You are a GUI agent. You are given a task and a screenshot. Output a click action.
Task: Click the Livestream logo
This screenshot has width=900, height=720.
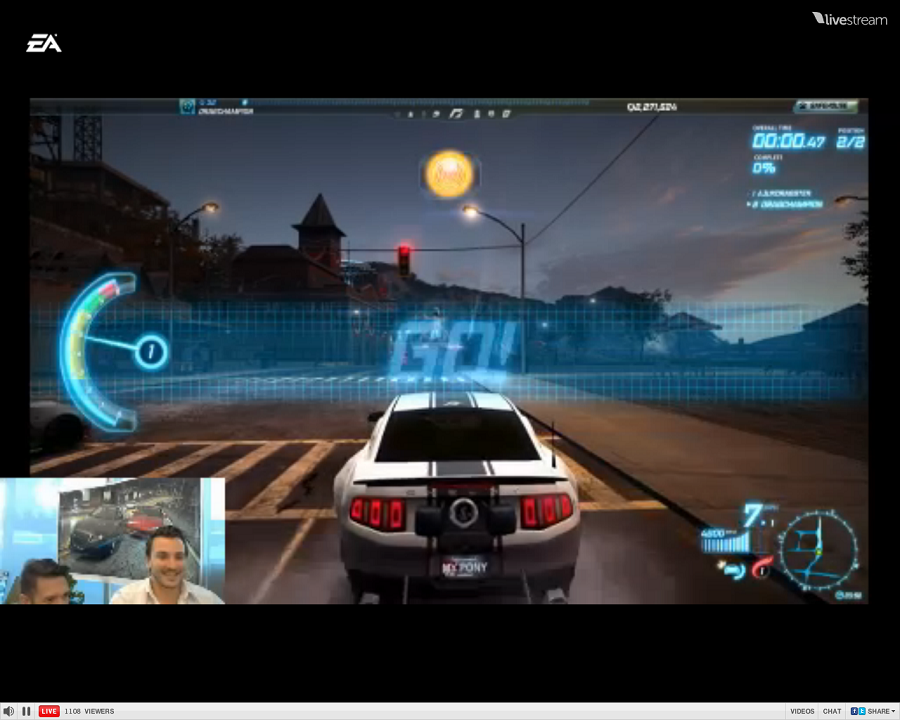click(849, 19)
